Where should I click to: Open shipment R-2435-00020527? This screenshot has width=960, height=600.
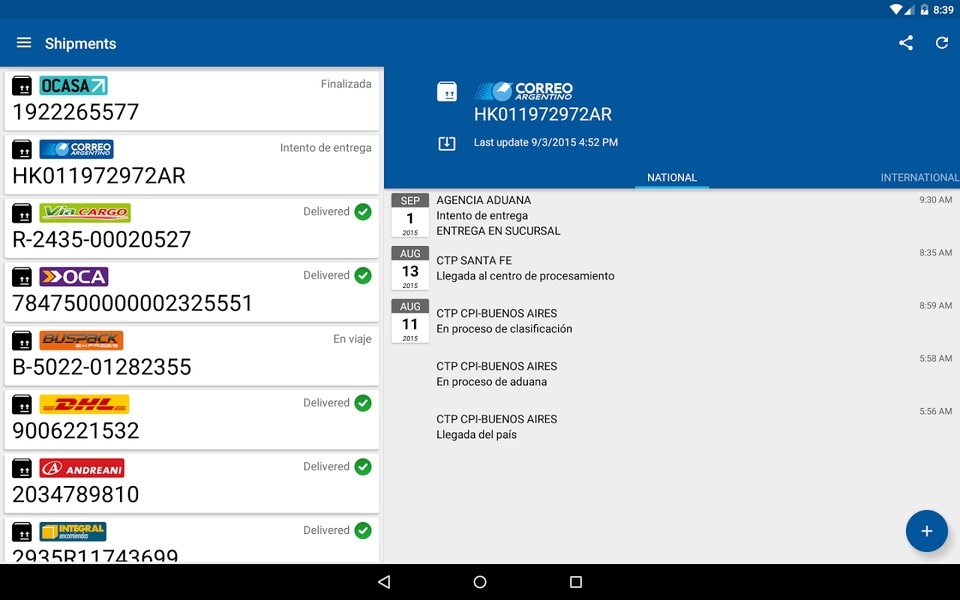192,228
